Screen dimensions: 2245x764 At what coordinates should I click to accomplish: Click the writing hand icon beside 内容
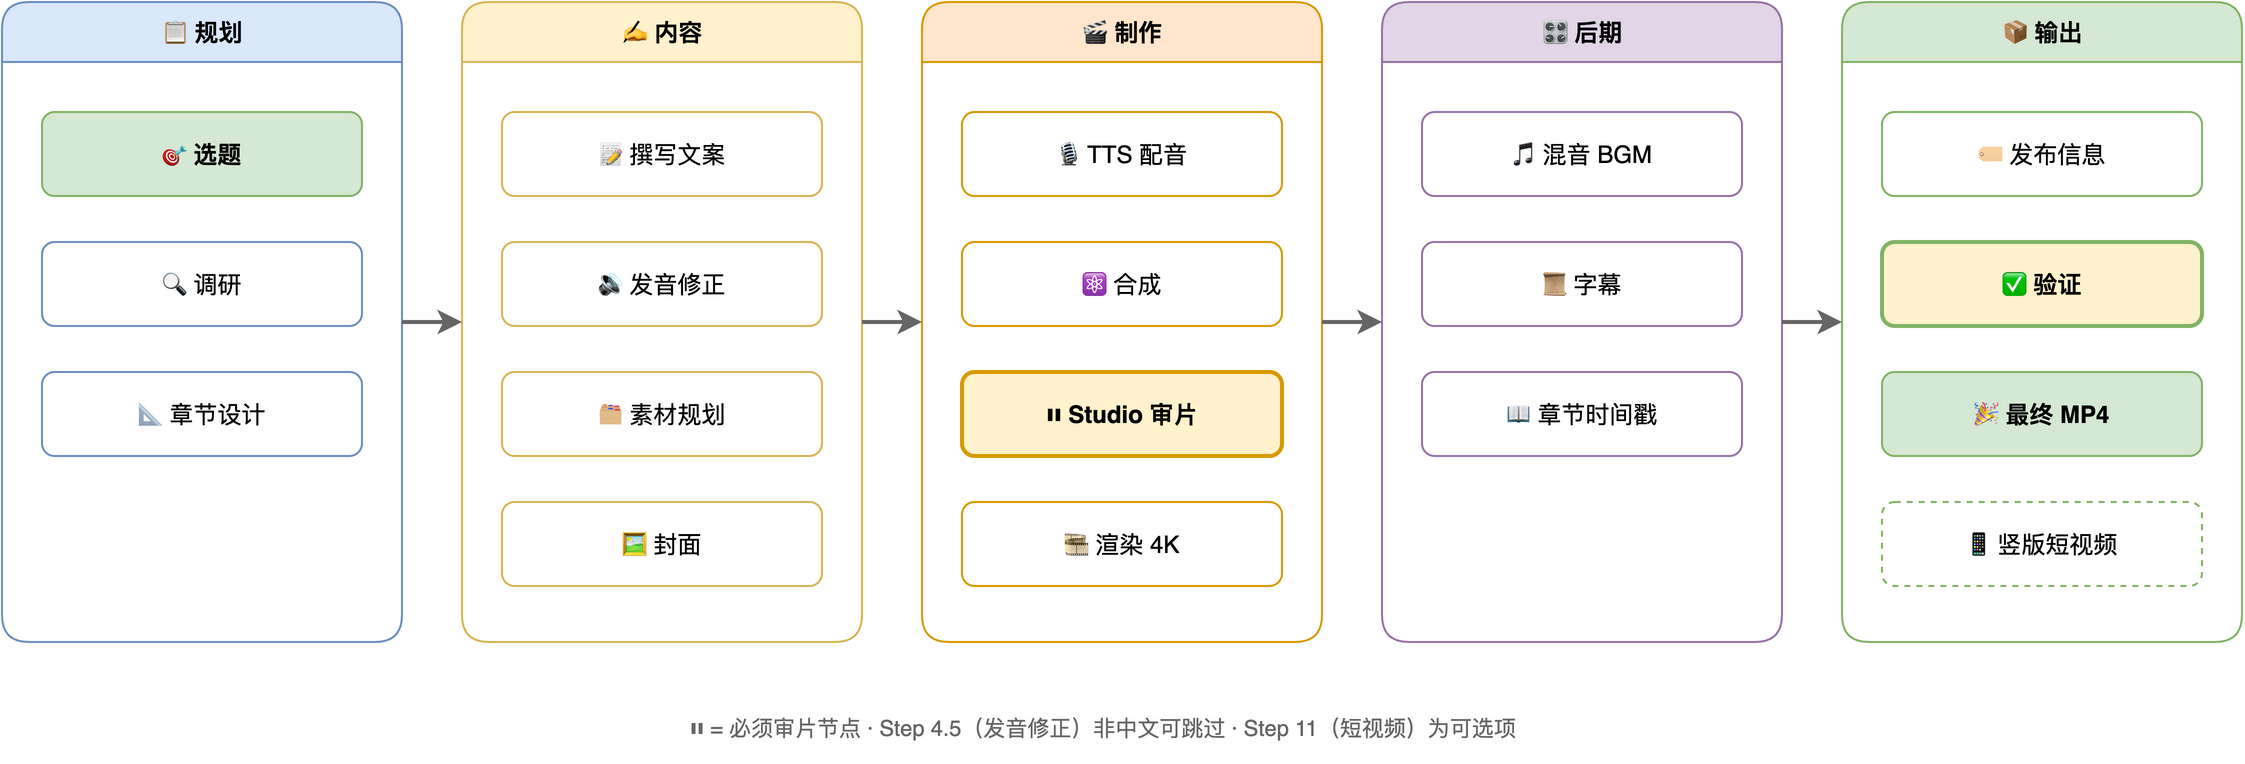pos(635,32)
